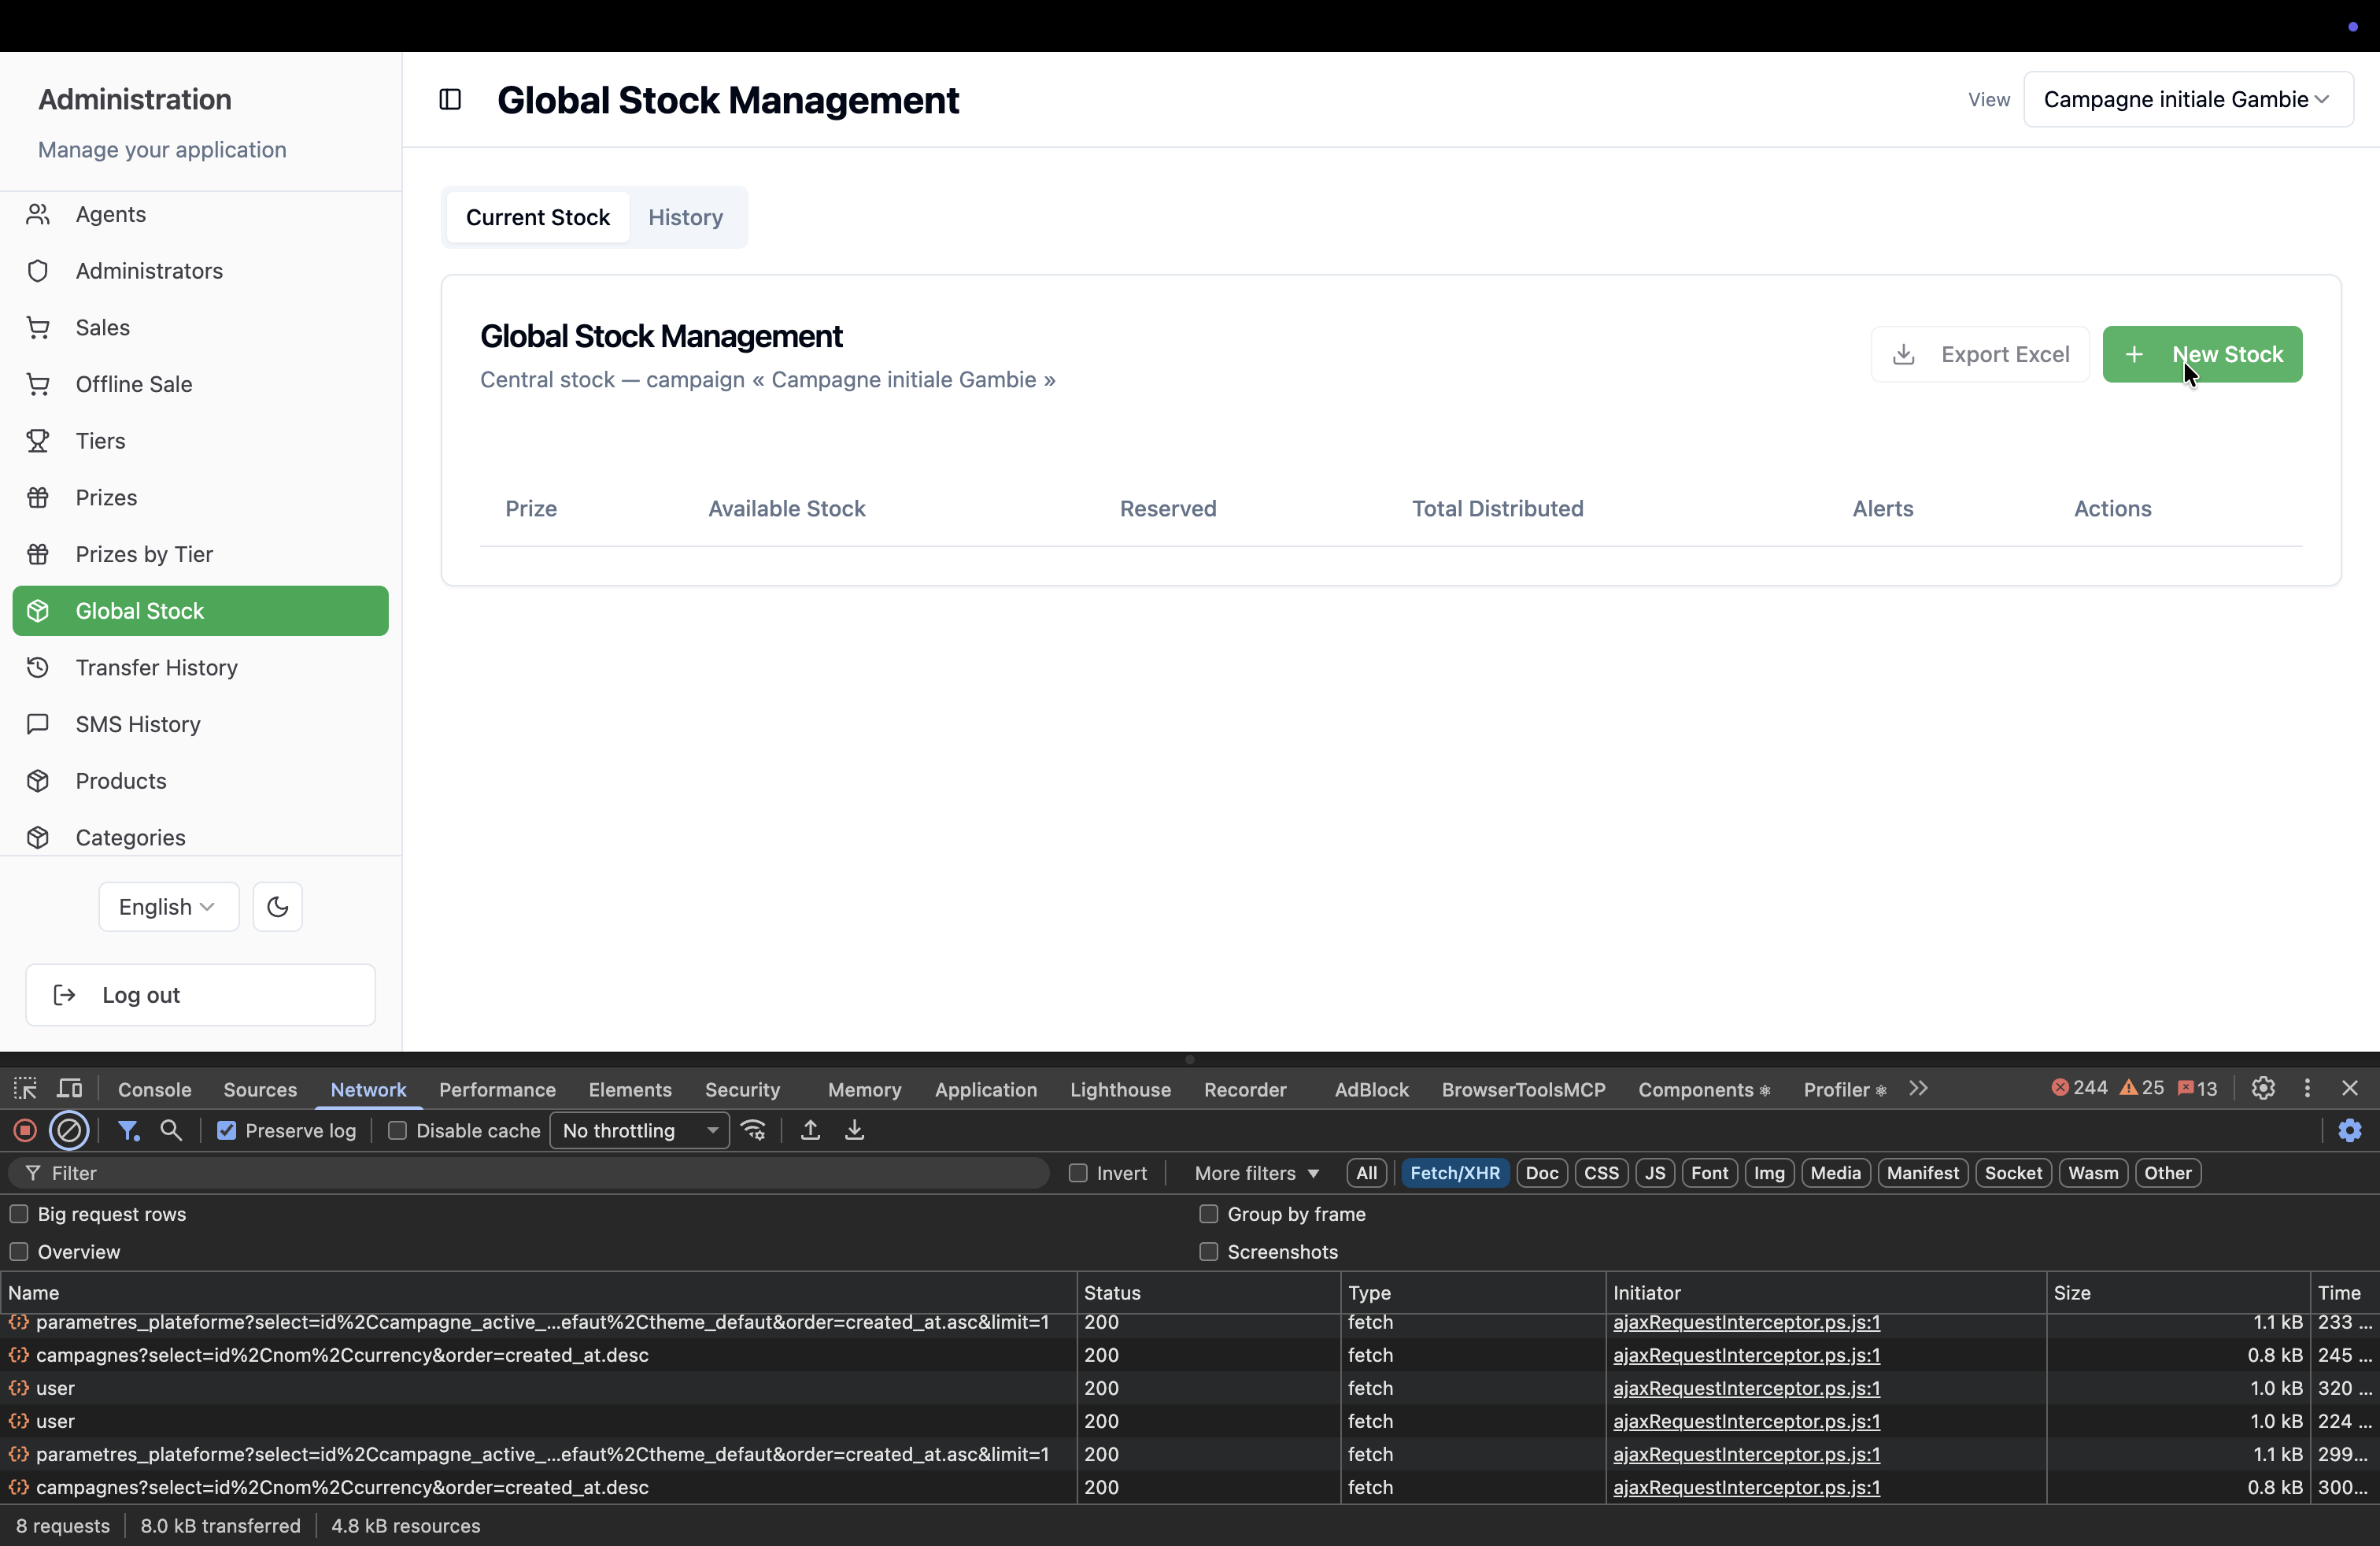The image size is (2380, 1546).
Task: Expand More filters dropdown
Action: [x=1257, y=1173]
